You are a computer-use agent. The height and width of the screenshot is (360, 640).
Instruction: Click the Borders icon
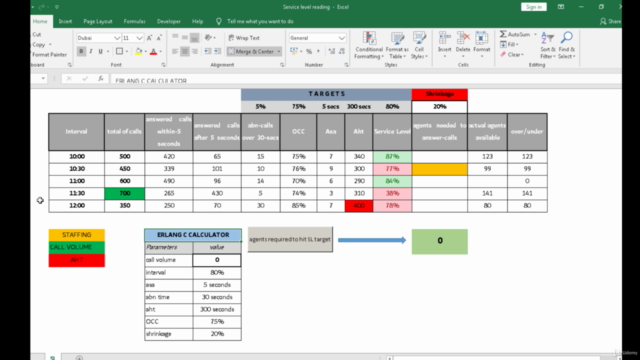pyautogui.click(x=119, y=51)
